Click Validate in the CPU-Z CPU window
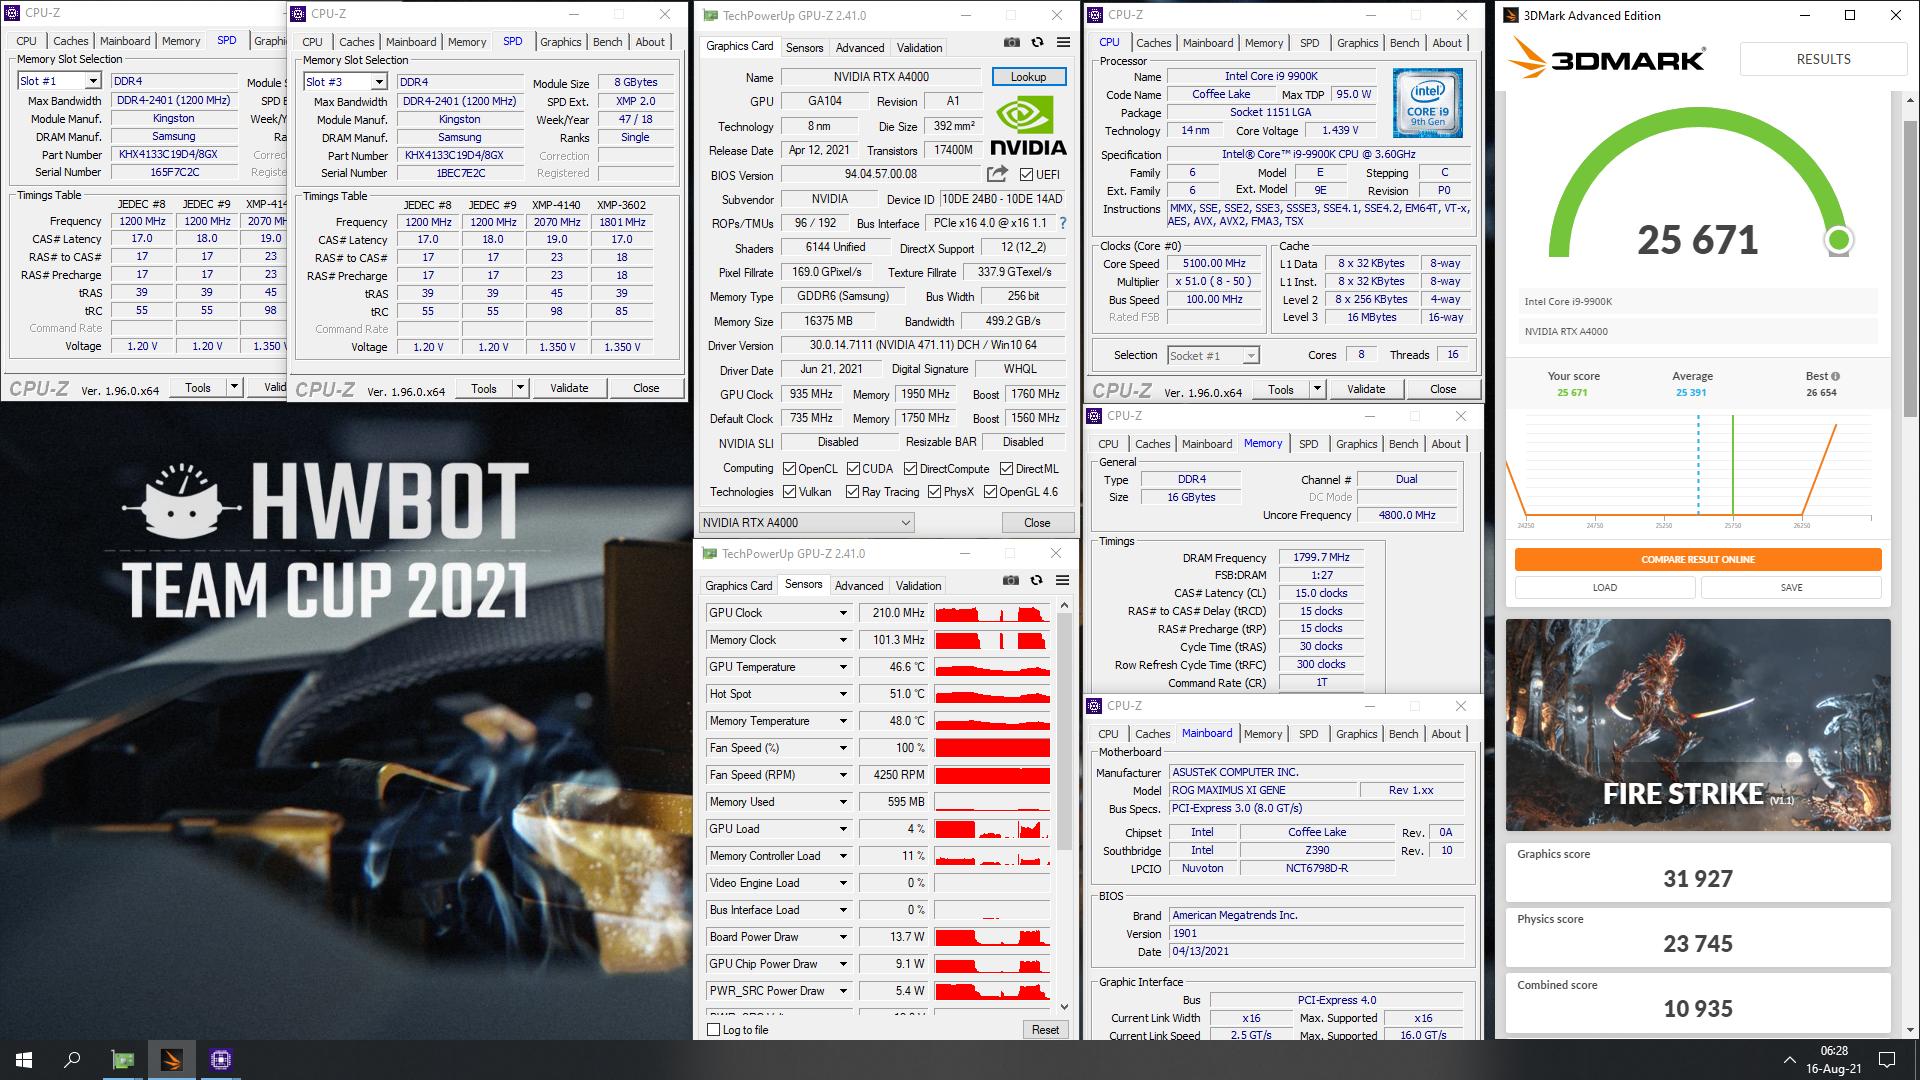The image size is (1920, 1080). point(1366,389)
